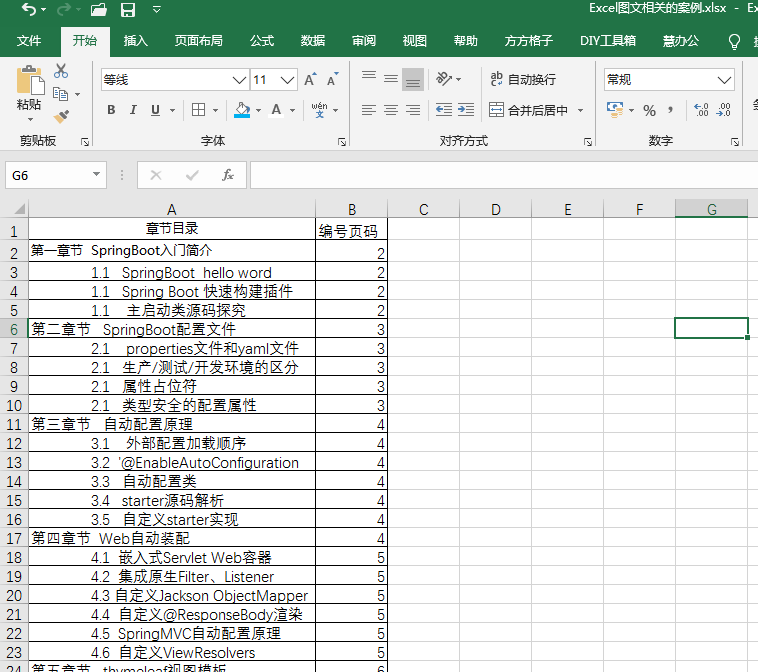Switch to the 数据 tab
This screenshot has height=672, width=758.
pos(313,41)
